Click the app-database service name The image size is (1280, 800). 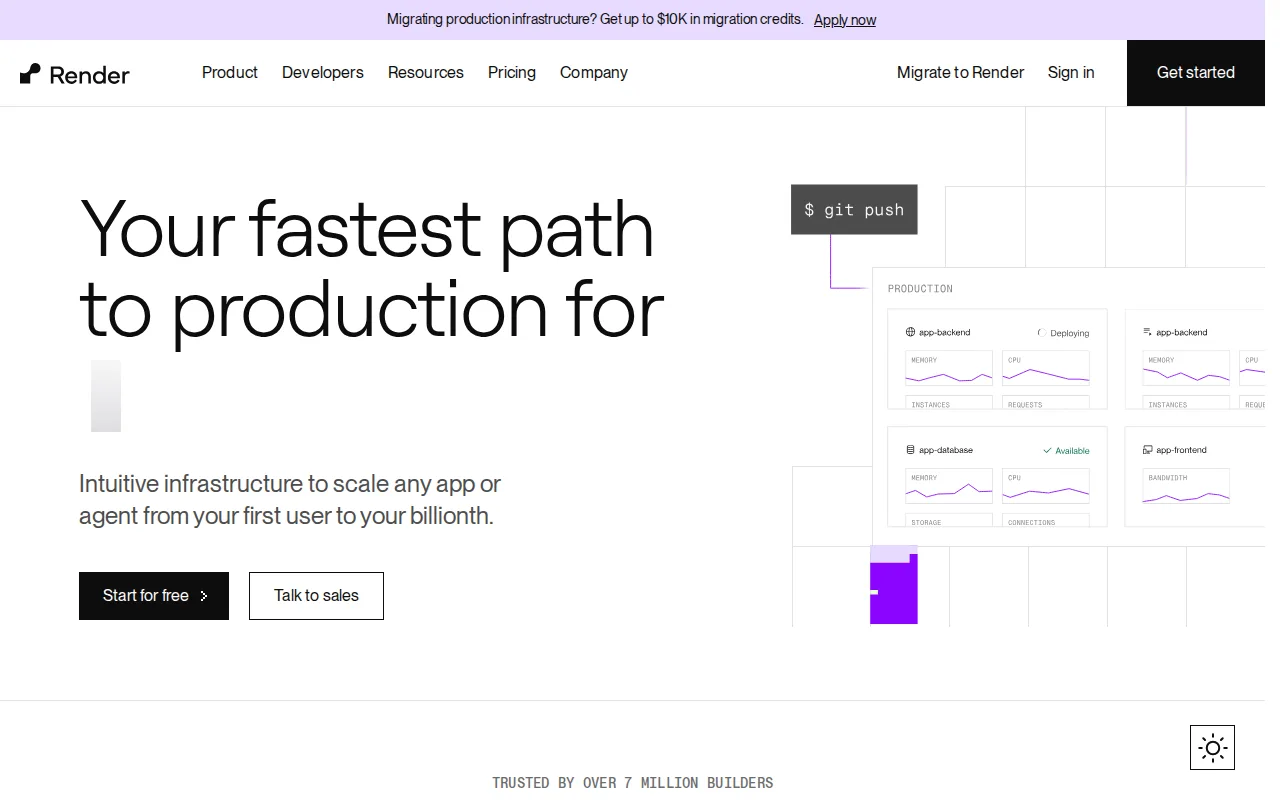point(946,450)
